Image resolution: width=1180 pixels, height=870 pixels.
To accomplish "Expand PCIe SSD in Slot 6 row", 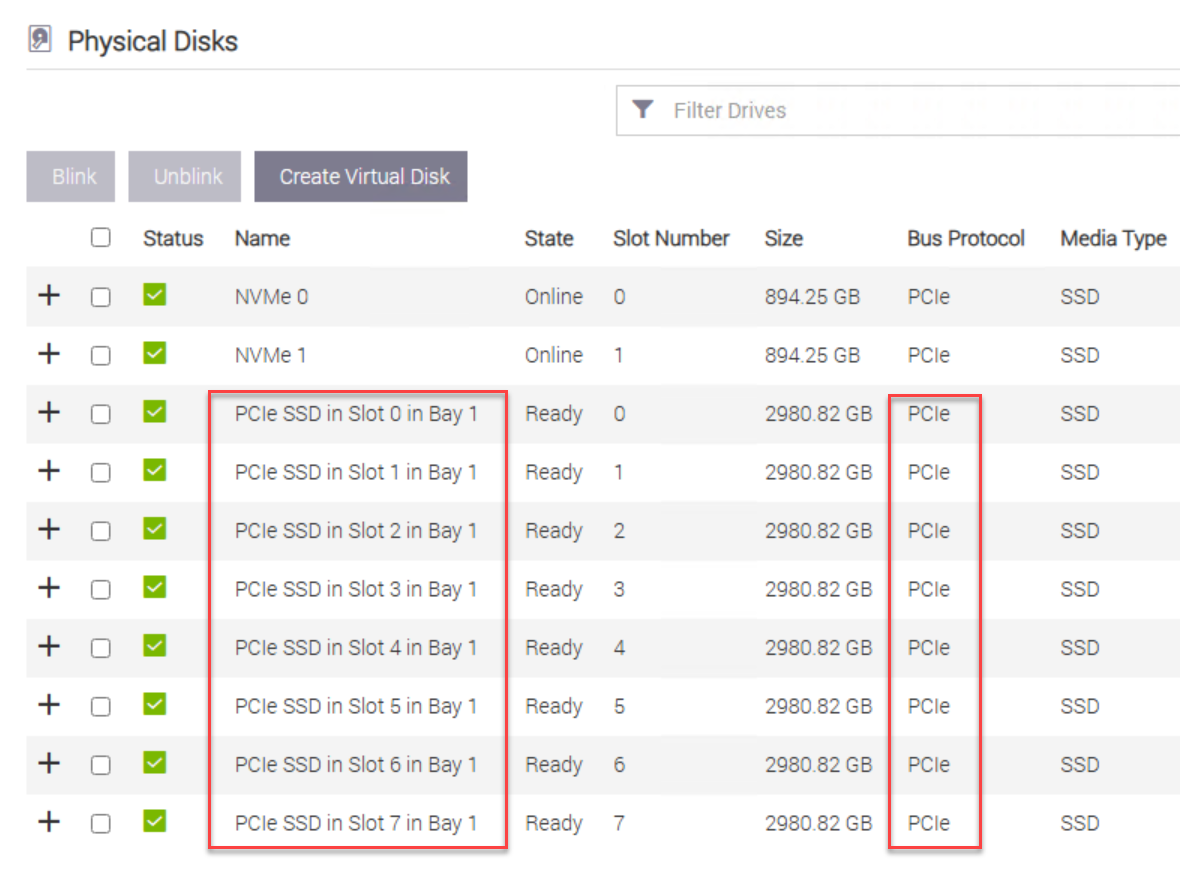I will (x=49, y=764).
